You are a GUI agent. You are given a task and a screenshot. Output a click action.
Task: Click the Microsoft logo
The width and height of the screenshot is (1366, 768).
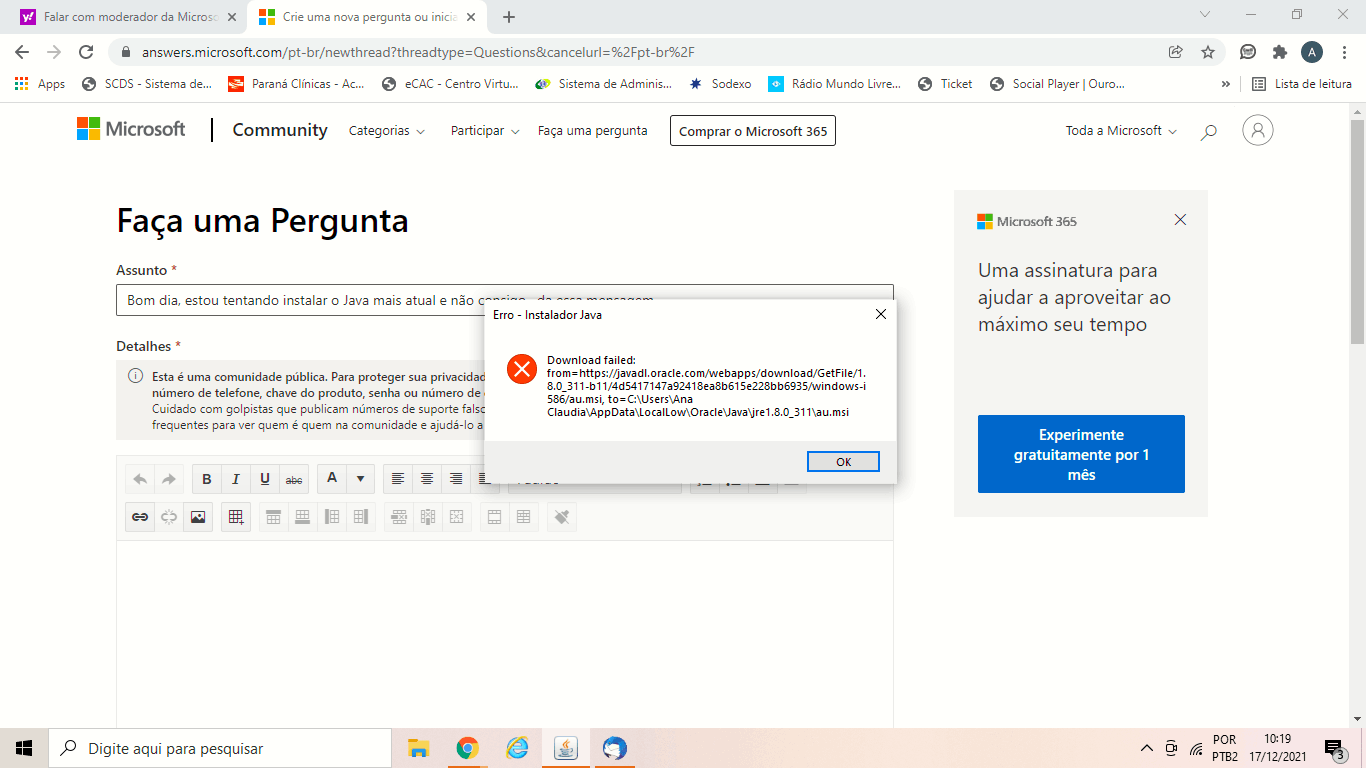coord(131,129)
